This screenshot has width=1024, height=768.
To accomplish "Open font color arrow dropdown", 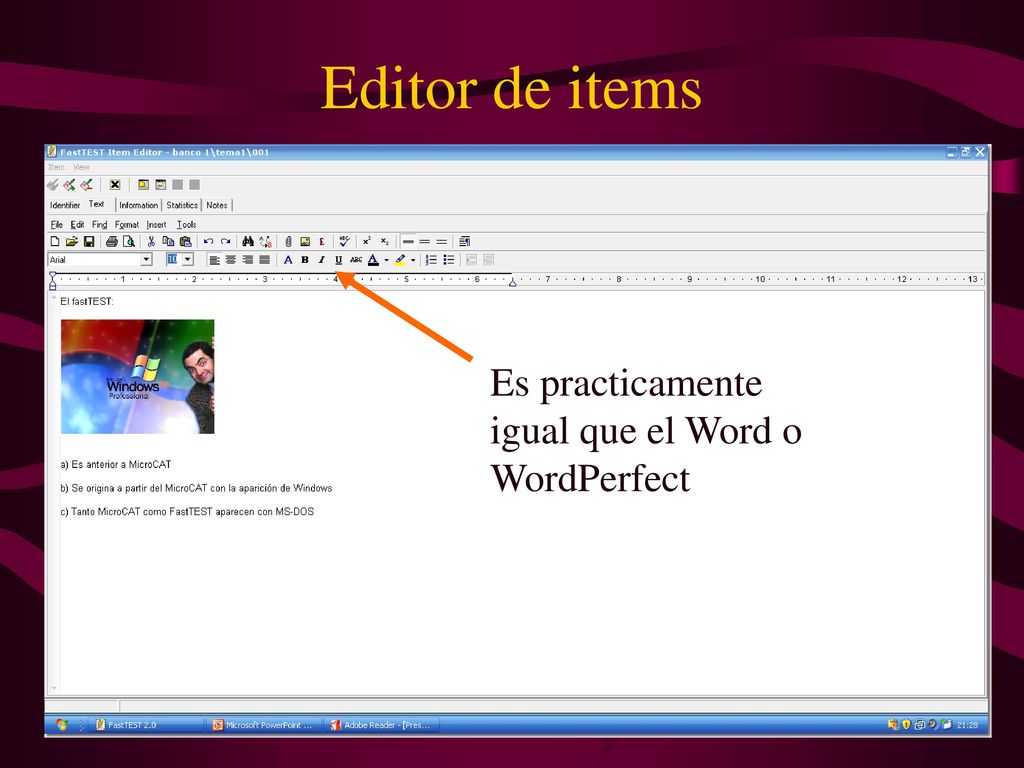I will [387, 261].
